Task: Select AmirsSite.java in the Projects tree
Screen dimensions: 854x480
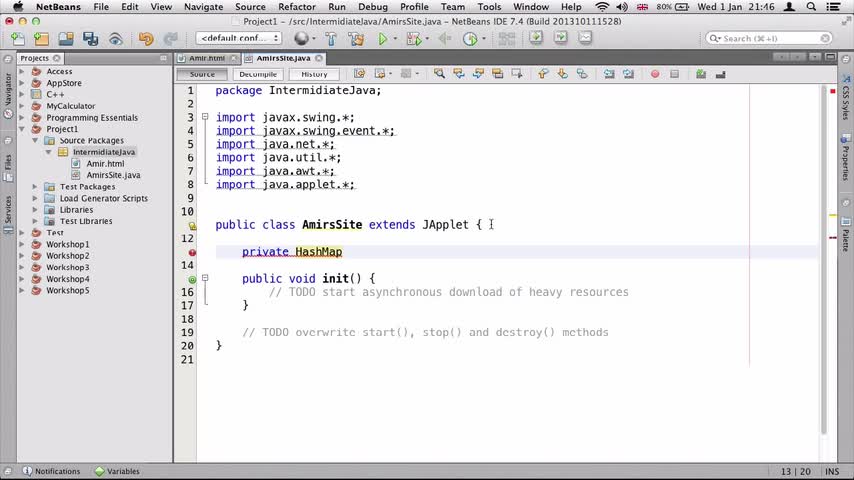Action: 113,175
